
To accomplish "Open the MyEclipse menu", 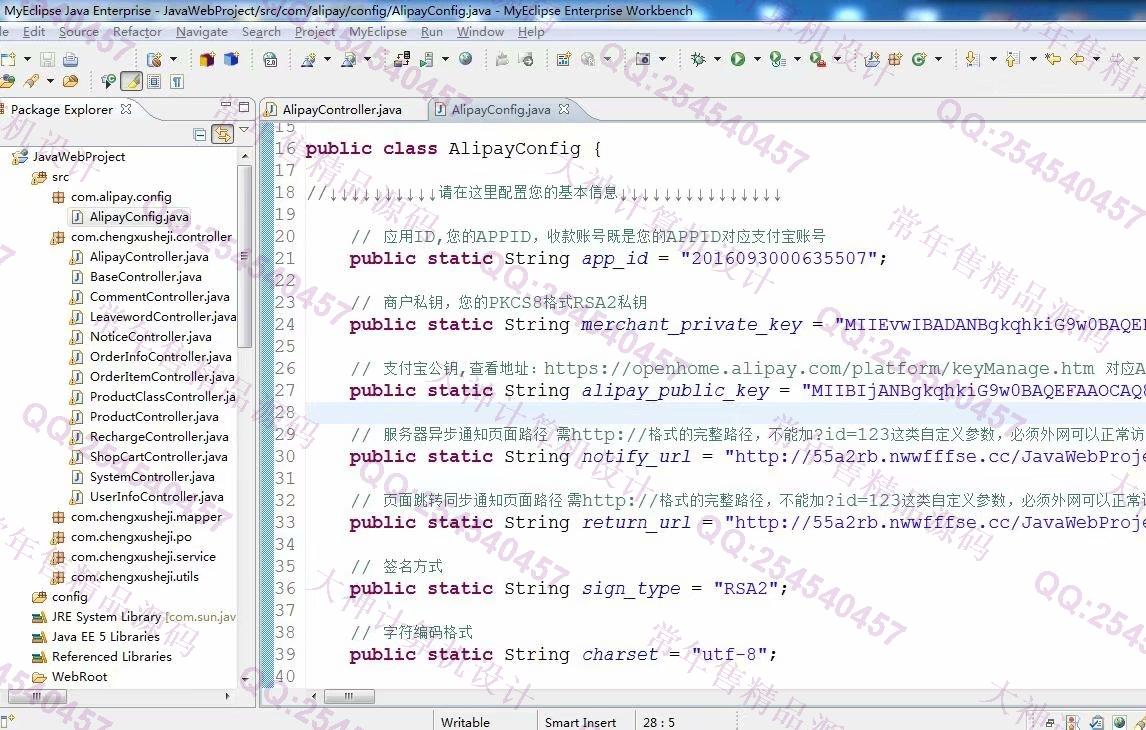I will click(x=378, y=32).
